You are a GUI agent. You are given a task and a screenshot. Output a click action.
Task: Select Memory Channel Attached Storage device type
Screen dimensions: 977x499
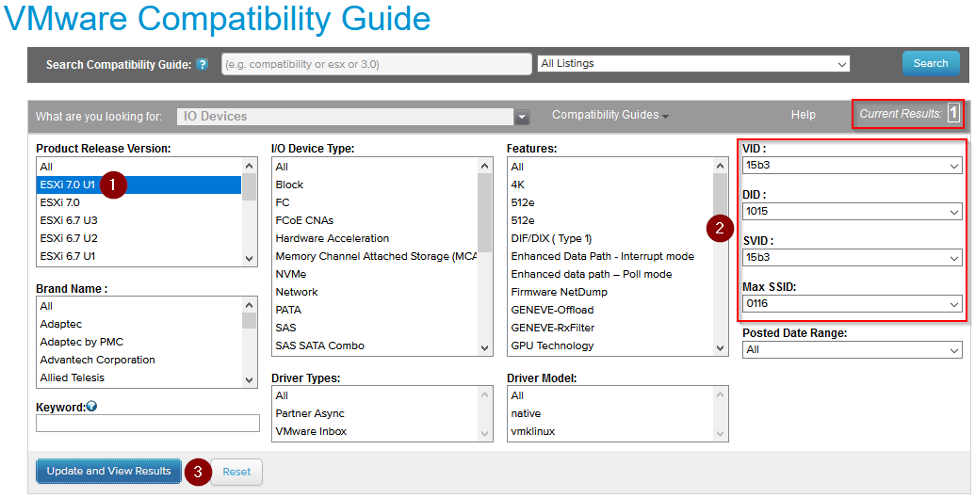pyautogui.click(x=375, y=256)
